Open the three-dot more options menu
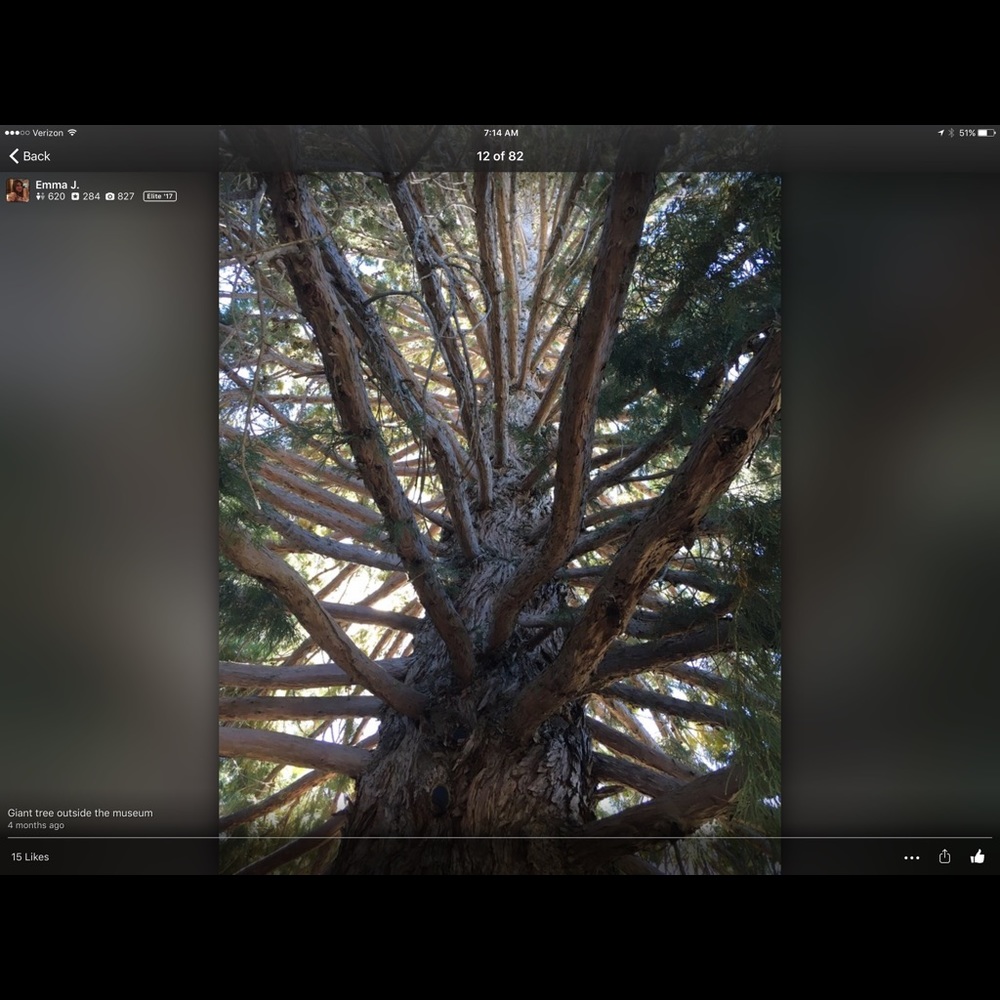Screen dimensions: 1000x1000 (911, 858)
